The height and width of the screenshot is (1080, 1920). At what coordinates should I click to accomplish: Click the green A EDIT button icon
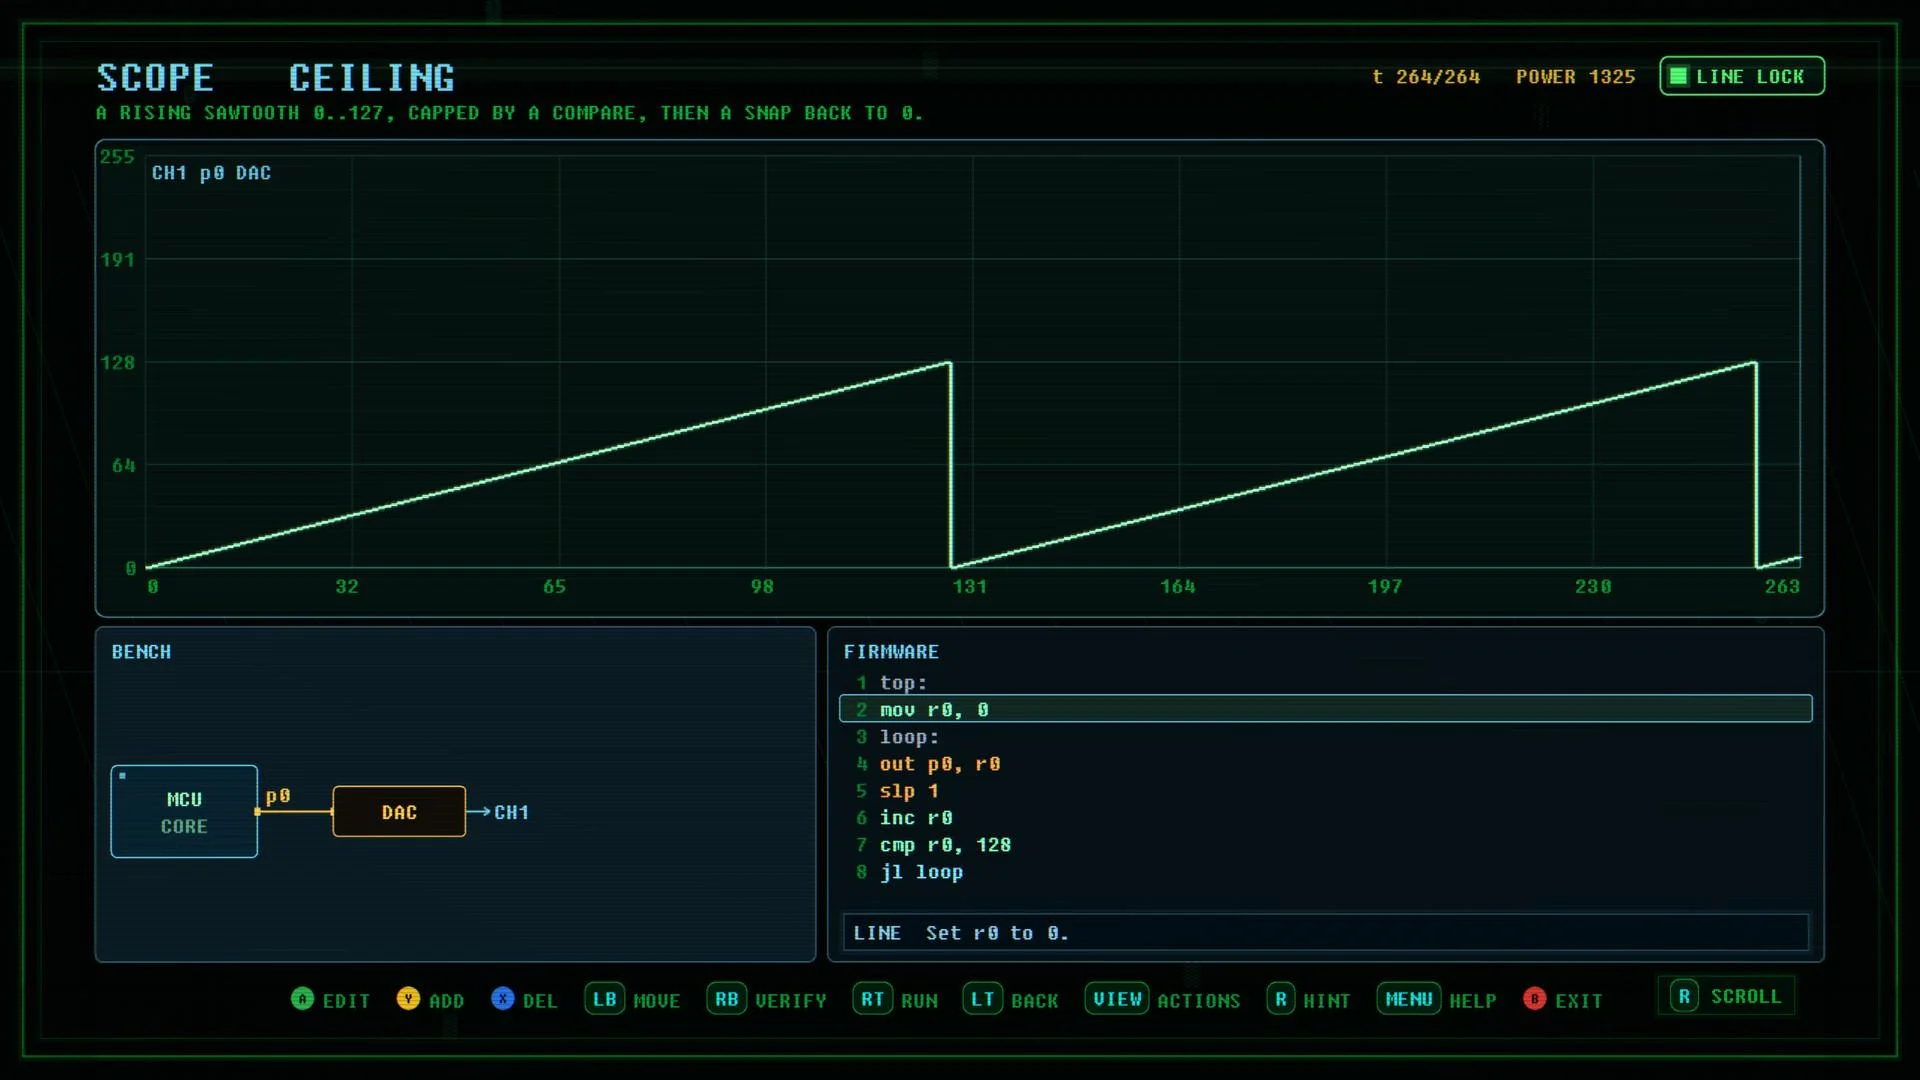click(302, 999)
